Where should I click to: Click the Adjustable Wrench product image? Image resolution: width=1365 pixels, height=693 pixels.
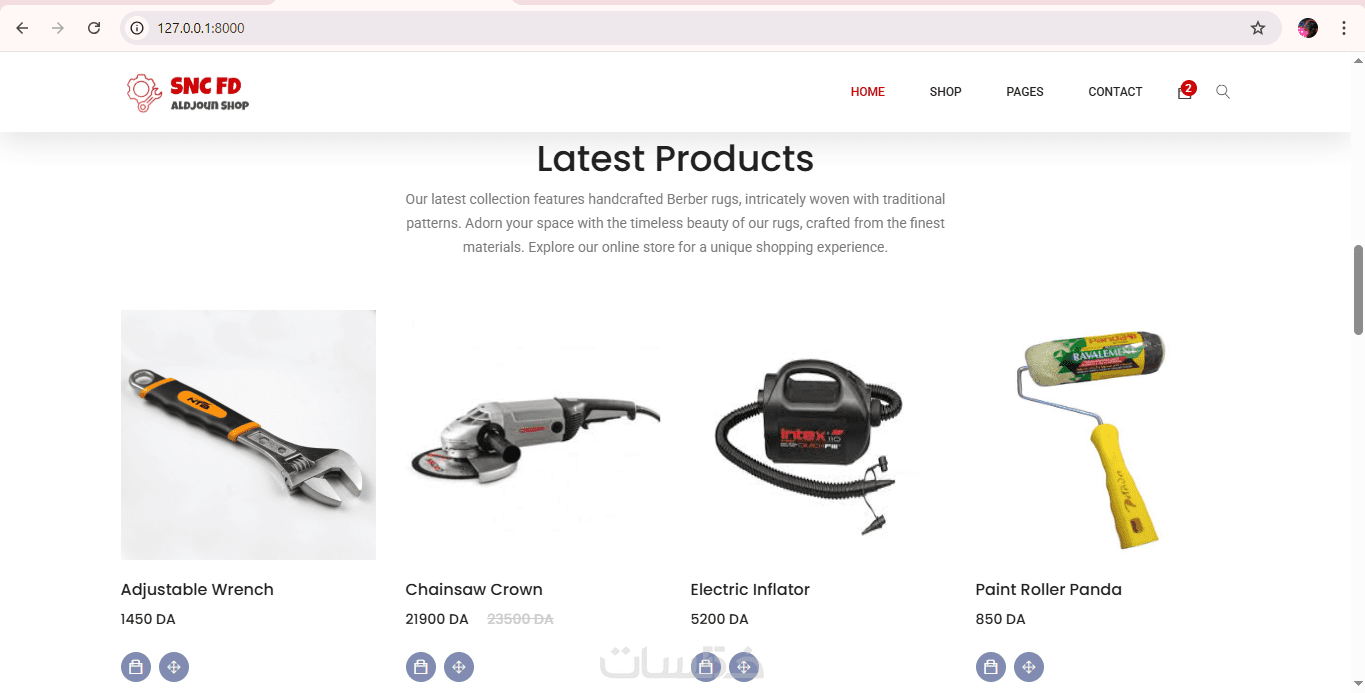click(x=248, y=434)
